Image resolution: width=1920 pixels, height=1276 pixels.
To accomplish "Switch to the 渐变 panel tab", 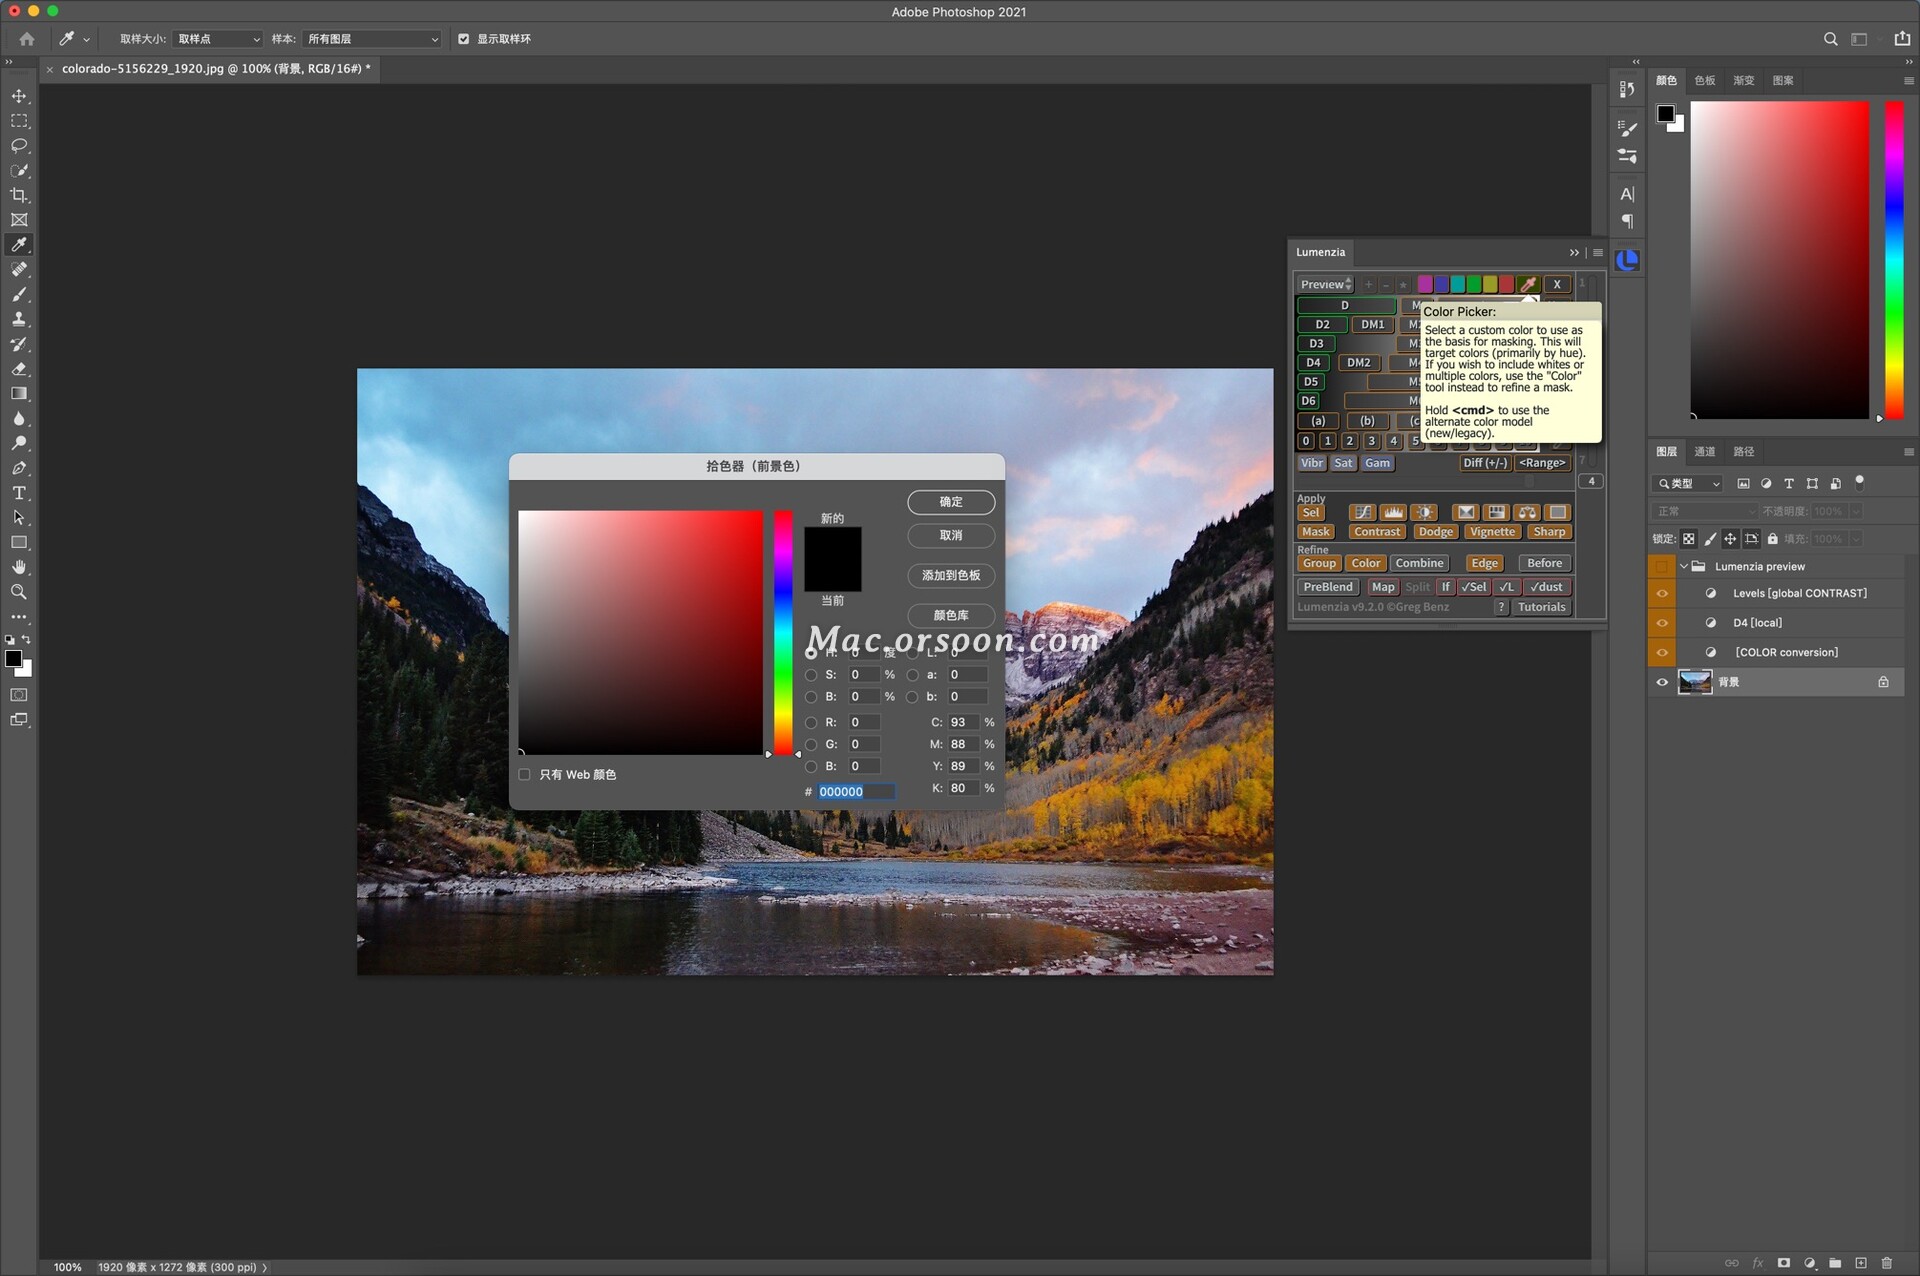I will tap(1742, 80).
